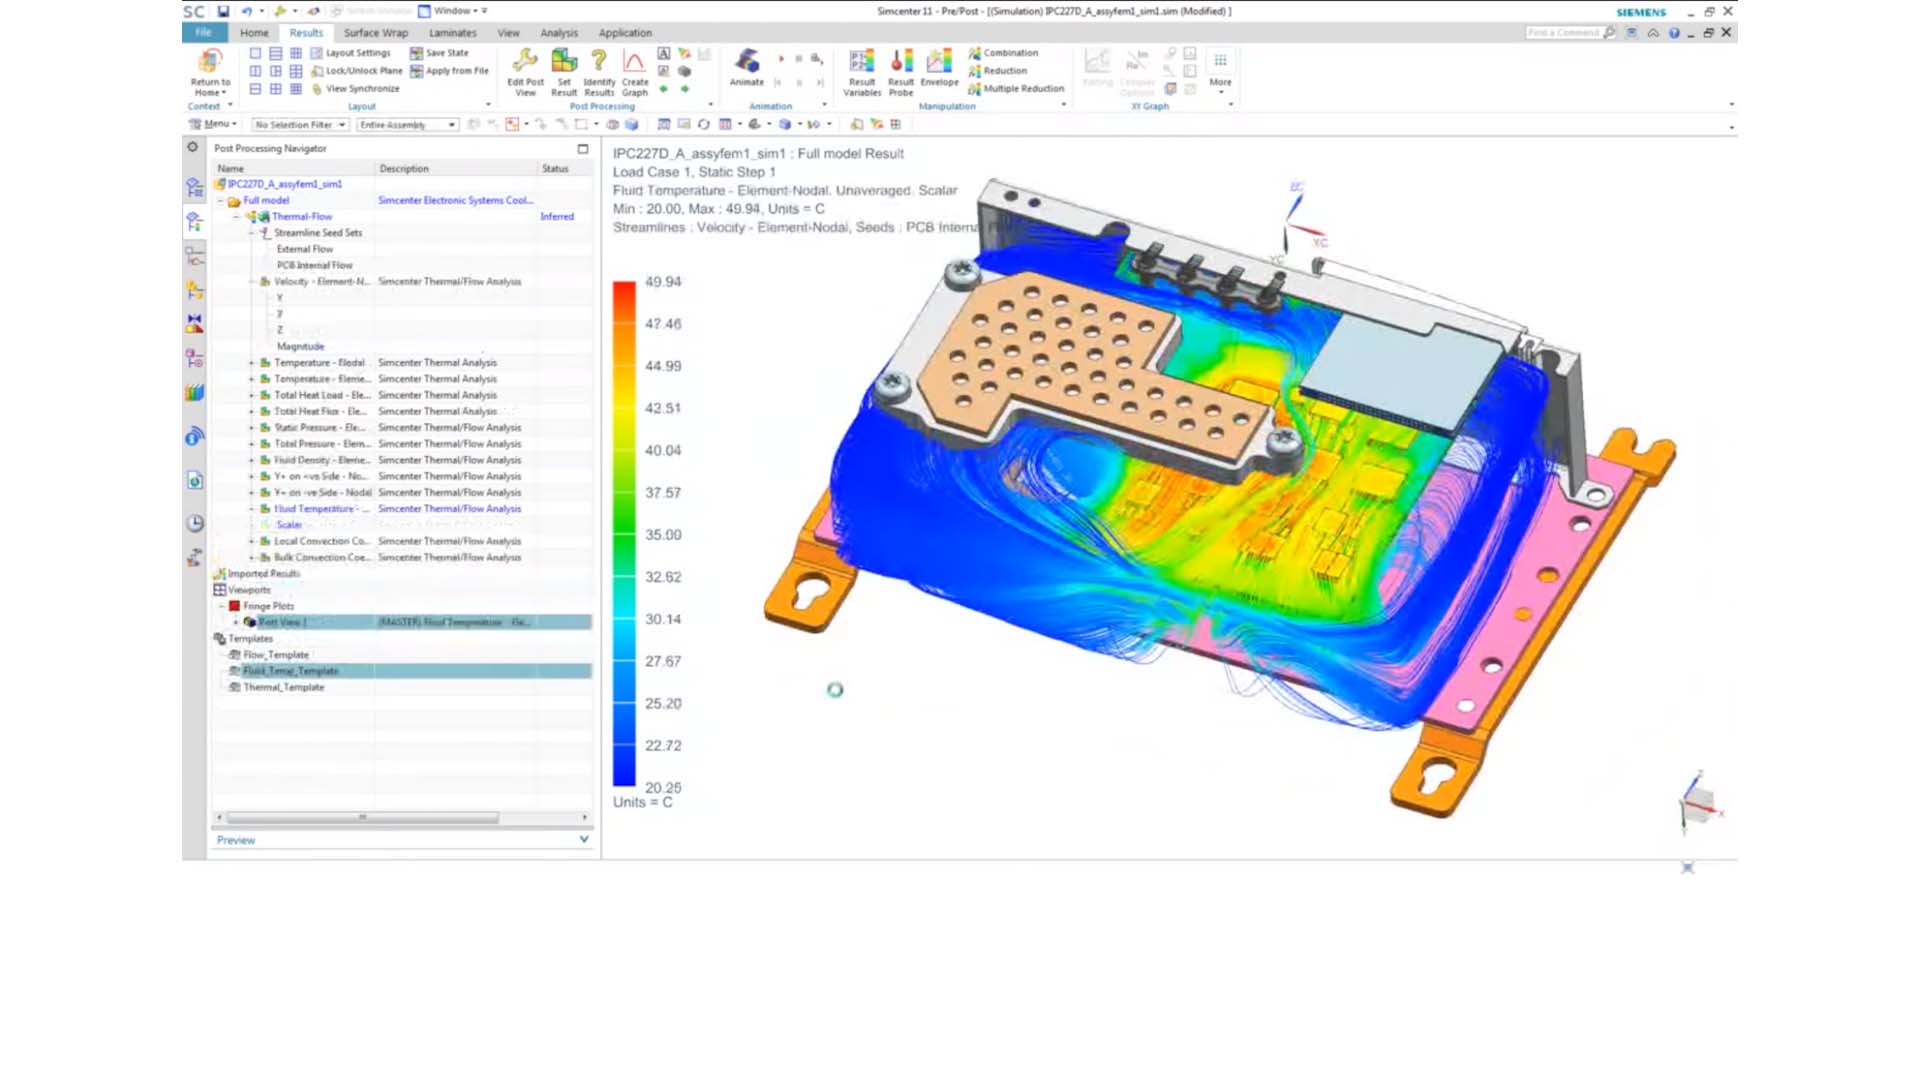Select the Envelope manipulation tool
The height and width of the screenshot is (1080, 1920).
click(938, 70)
